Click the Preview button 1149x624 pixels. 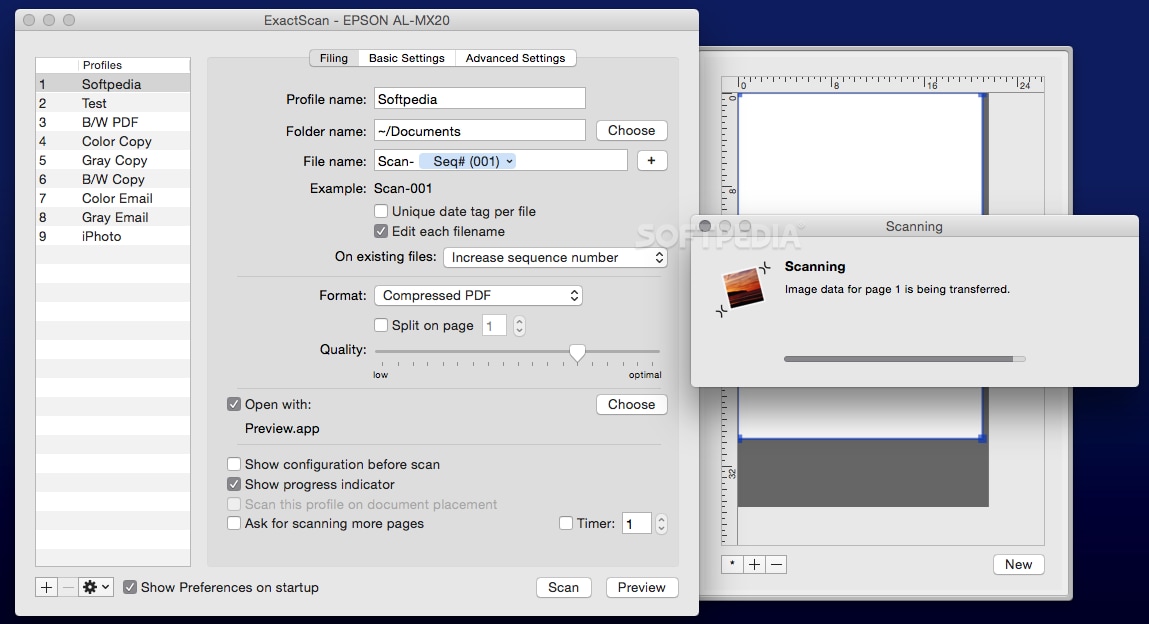(641, 587)
